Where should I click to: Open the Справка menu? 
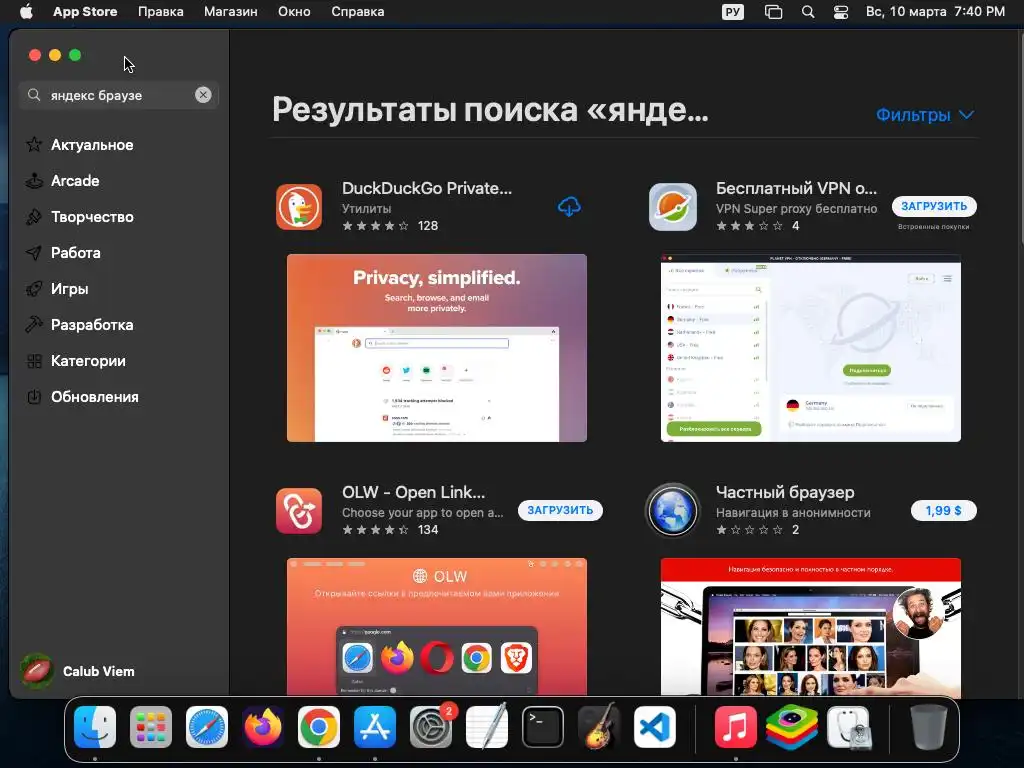(x=357, y=12)
